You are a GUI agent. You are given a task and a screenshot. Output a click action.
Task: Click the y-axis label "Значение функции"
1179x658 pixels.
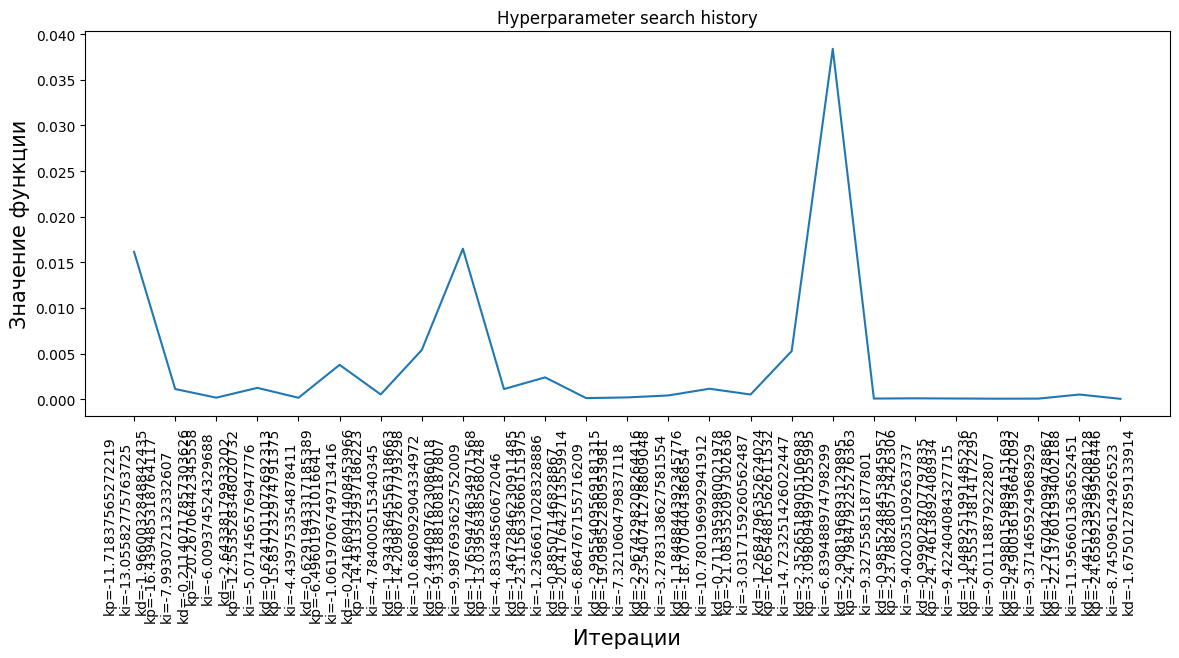[18, 225]
